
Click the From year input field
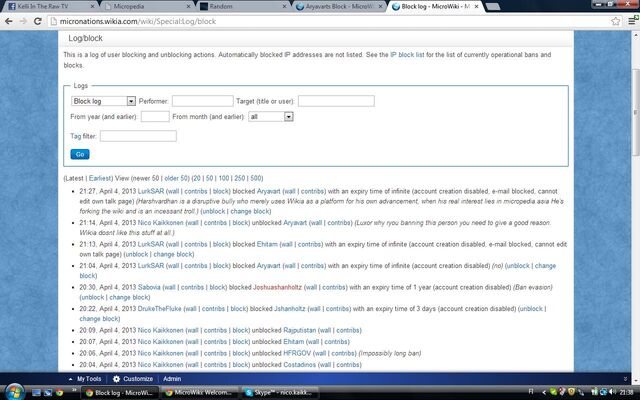155,117
